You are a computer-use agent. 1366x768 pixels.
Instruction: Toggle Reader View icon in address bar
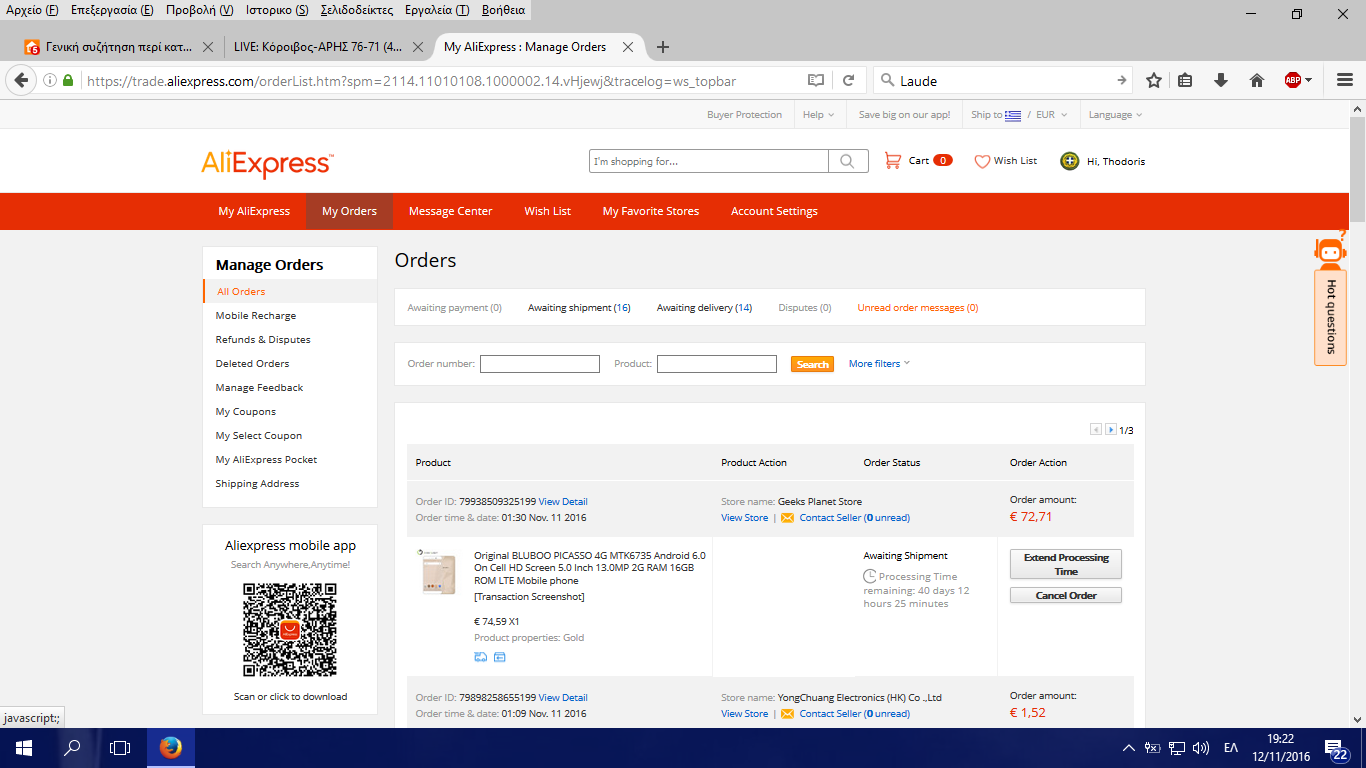[816, 81]
